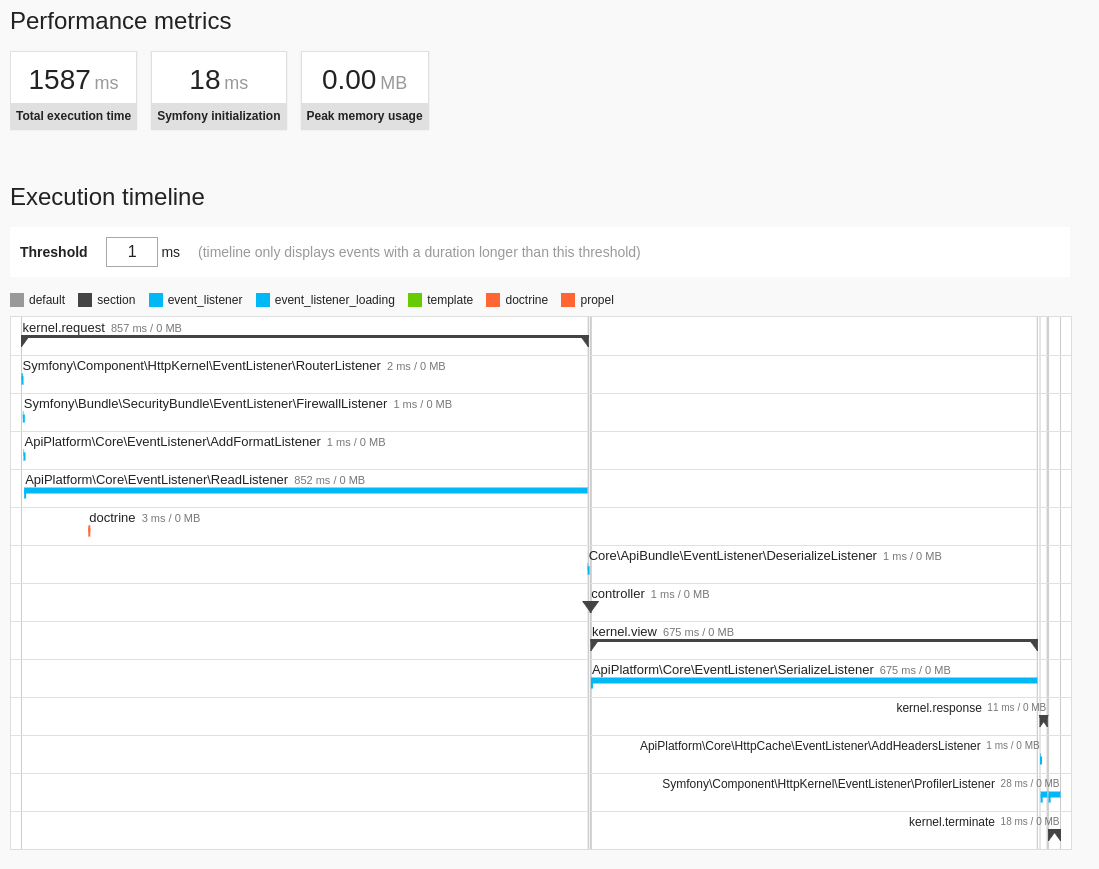Click the doctrine legend swatch
The width and height of the screenshot is (1099, 869).
coord(491,300)
